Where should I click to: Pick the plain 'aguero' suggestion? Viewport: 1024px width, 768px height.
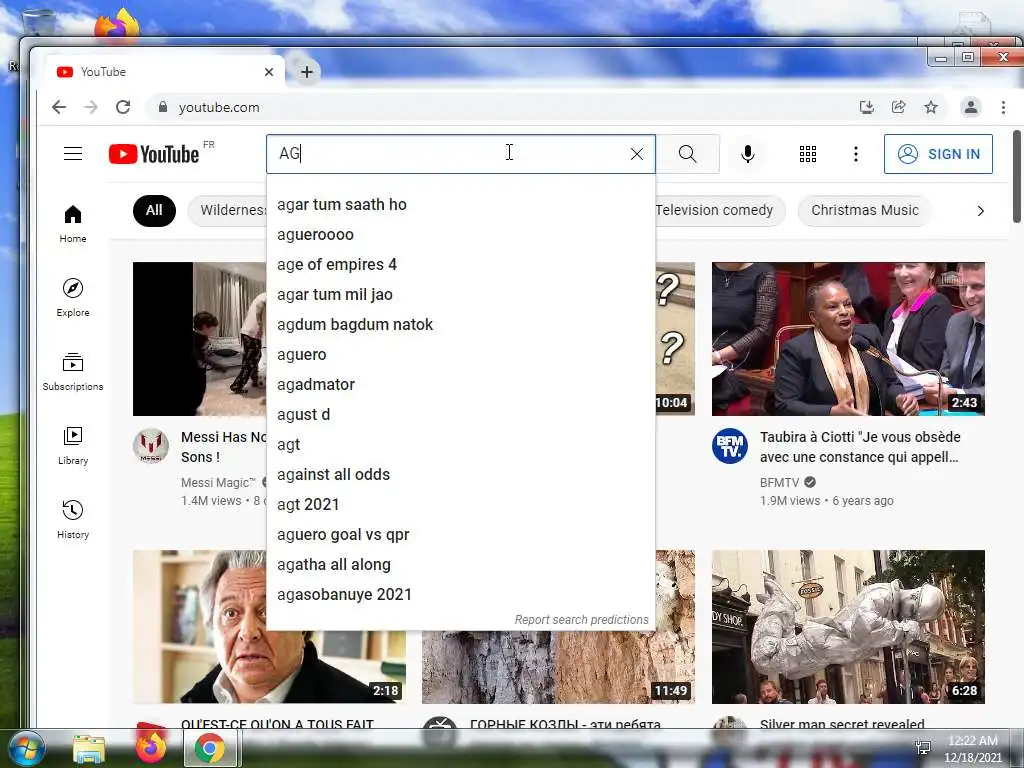click(460, 355)
